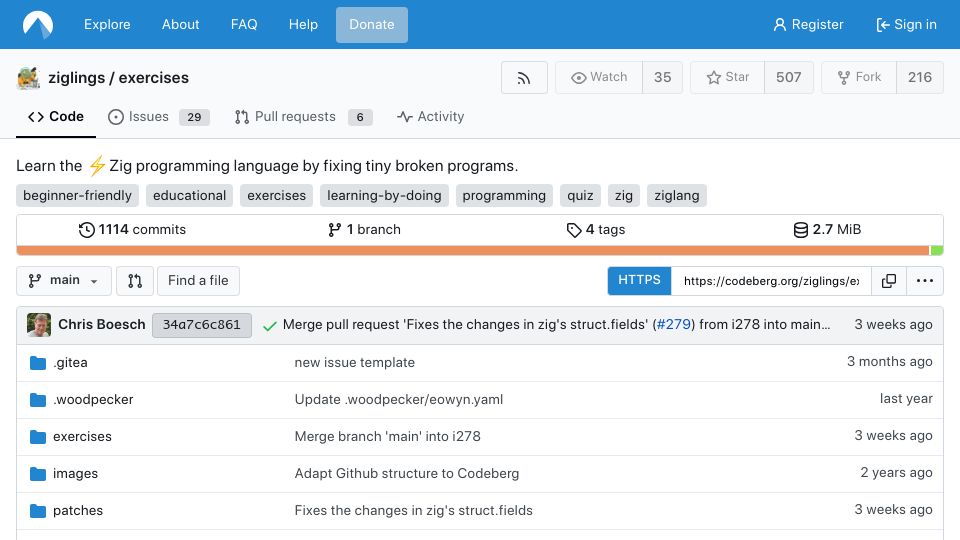
Task: Open the zig topic tag
Action: (624, 196)
